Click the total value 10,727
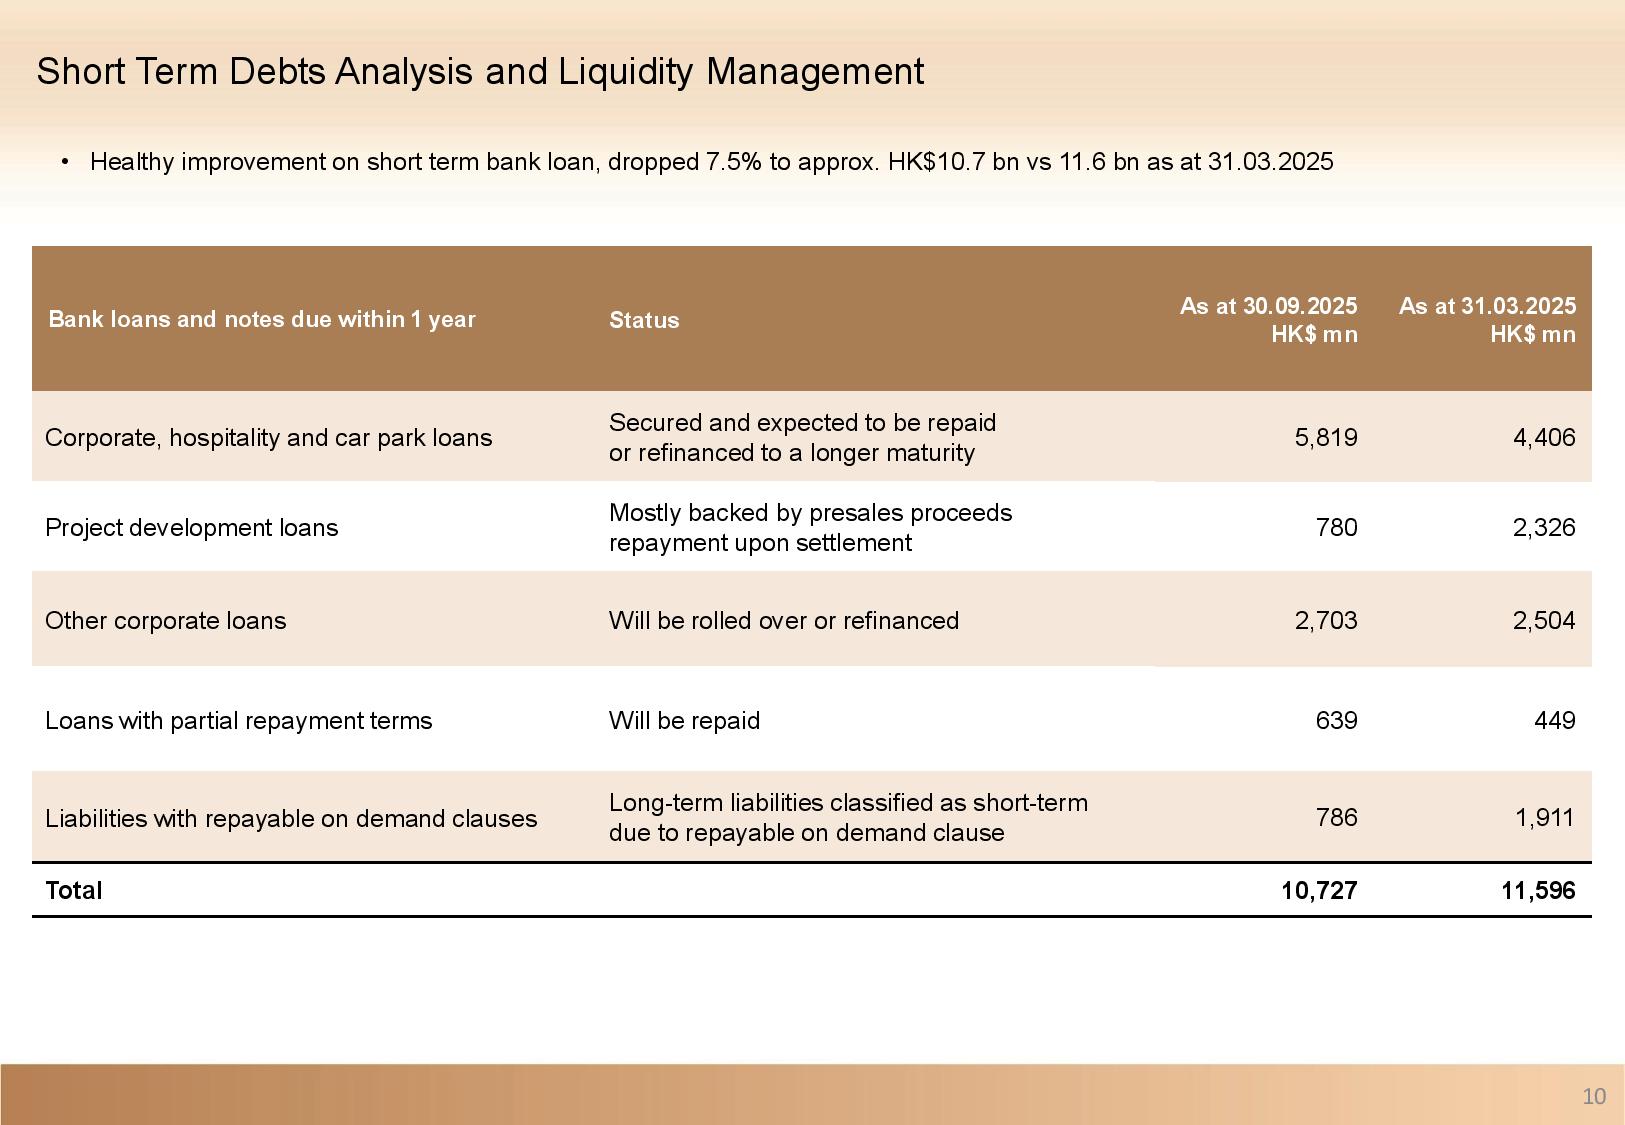Viewport: 1625px width, 1125px height. pos(1318,891)
